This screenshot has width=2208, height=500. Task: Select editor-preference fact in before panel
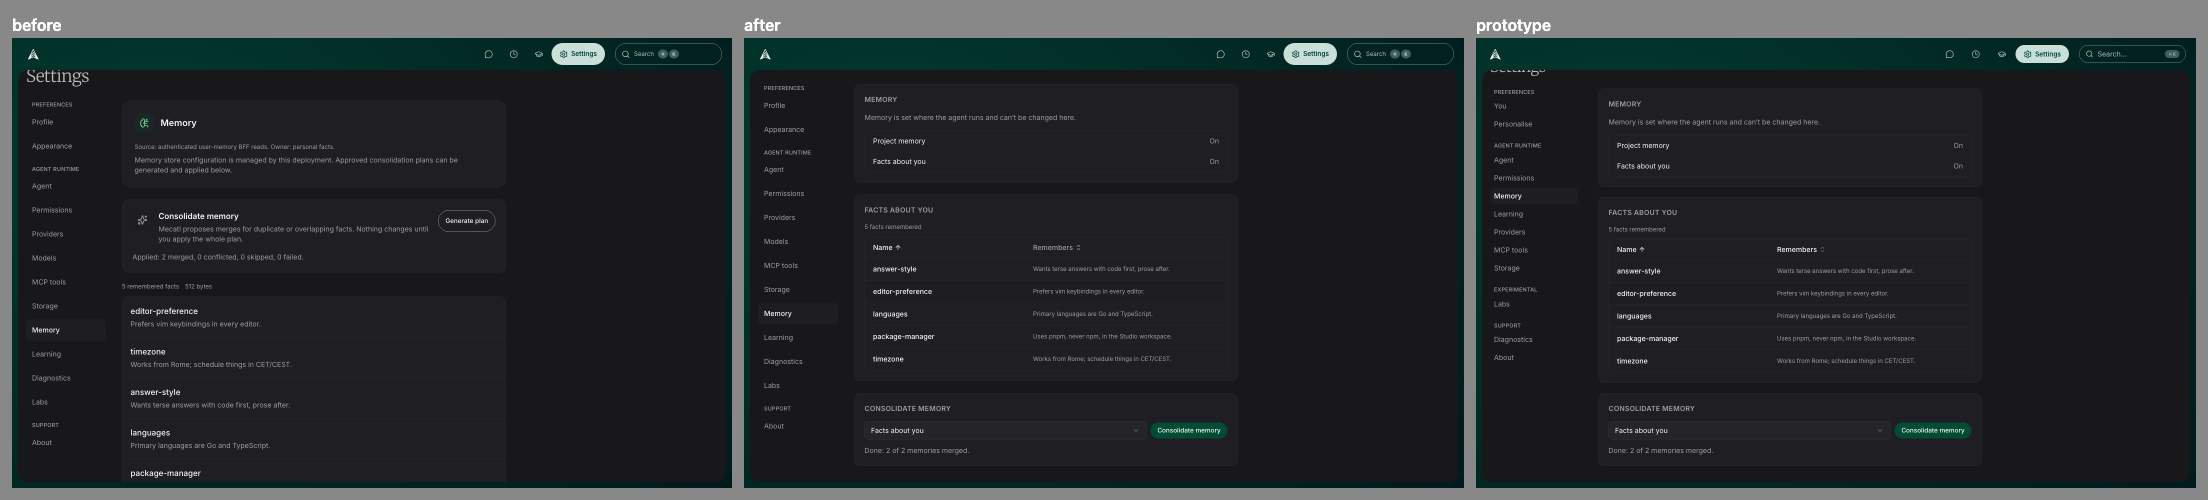tap(314, 317)
